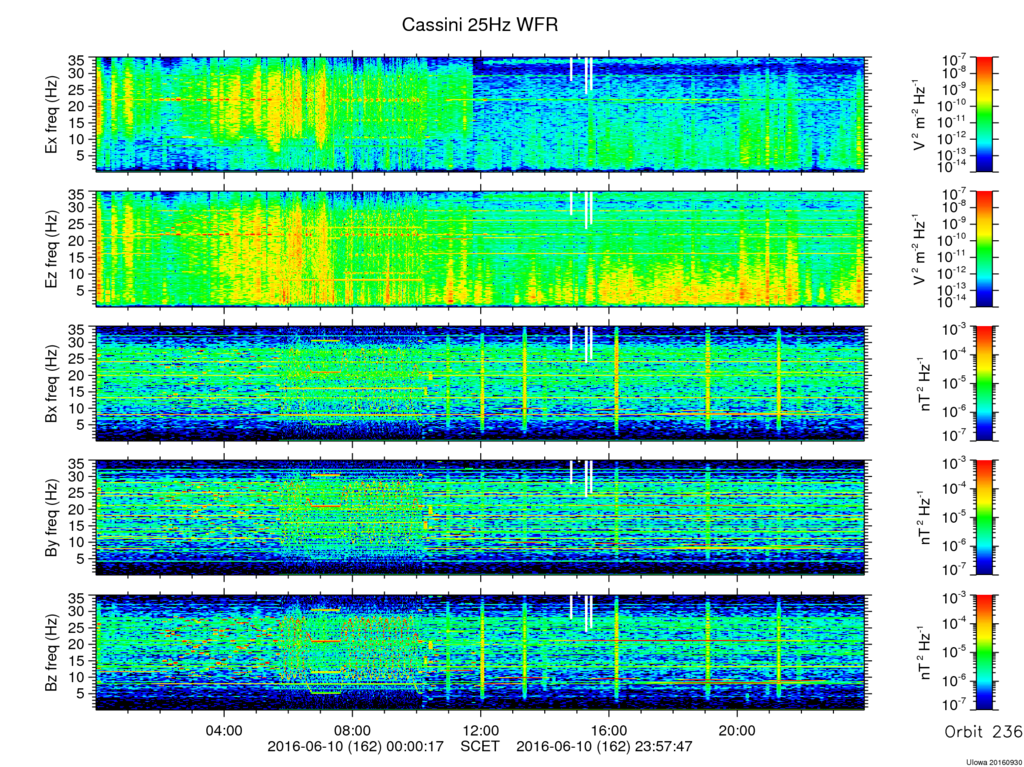Click the "Cassini 25Hz WFR" title

pos(480,25)
